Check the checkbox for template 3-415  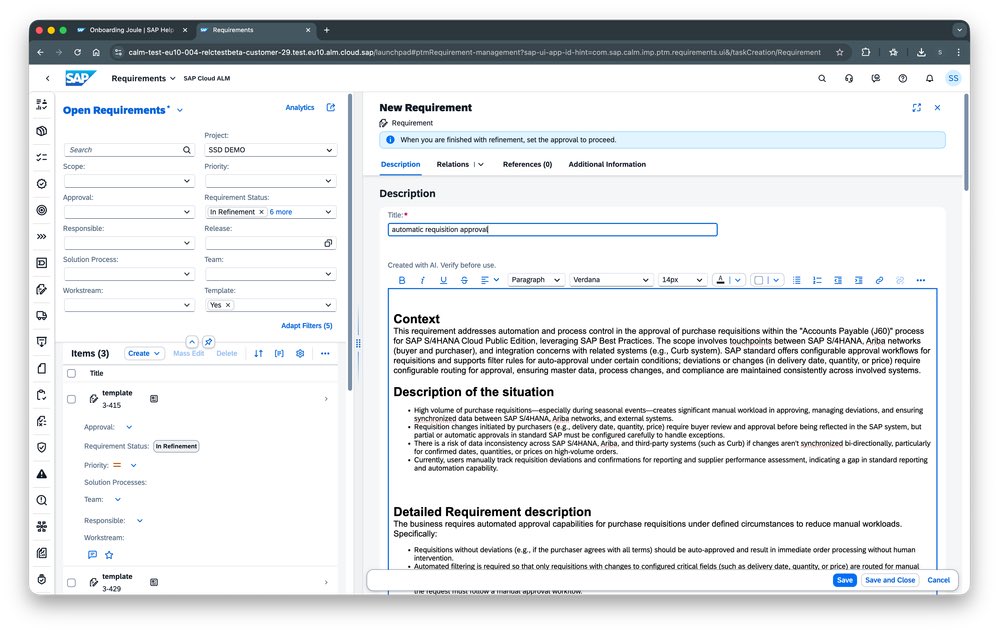pyautogui.click(x=70, y=399)
